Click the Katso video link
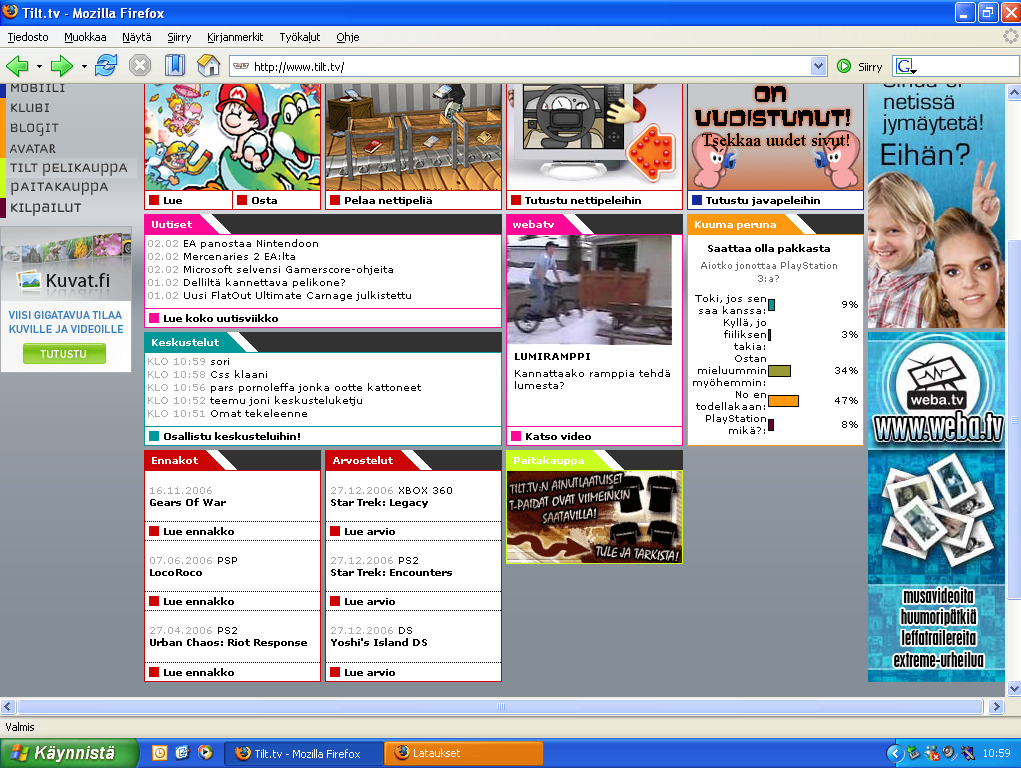 [558, 436]
